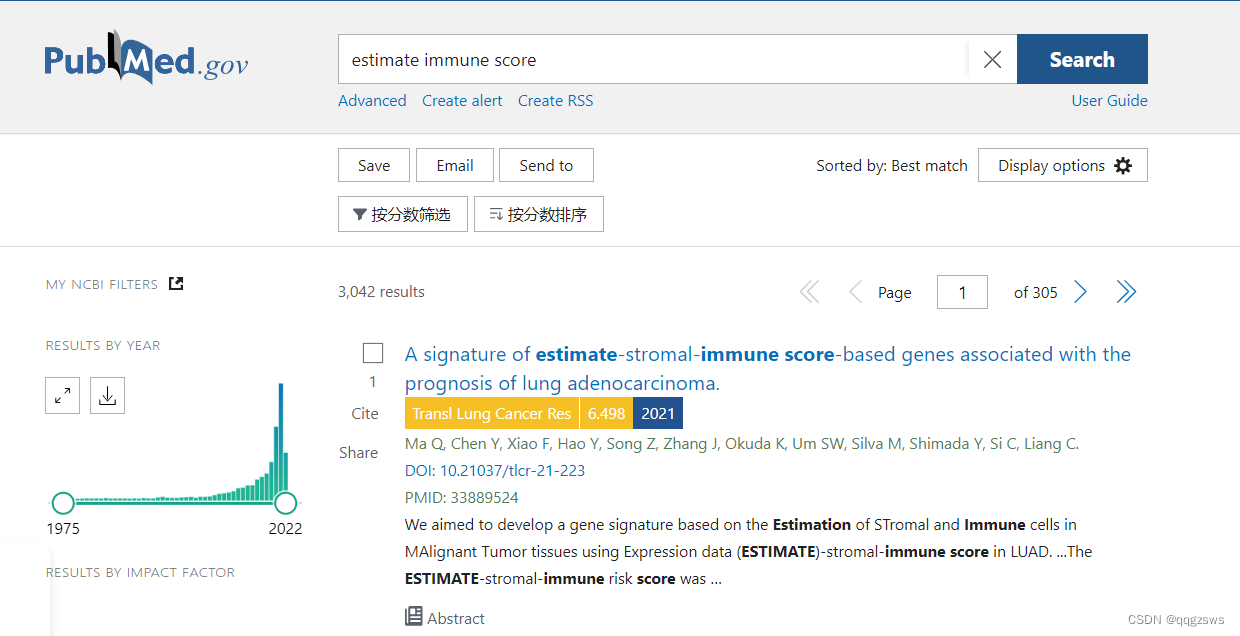Clear the search box with the X icon
1240x636 pixels.
(992, 59)
